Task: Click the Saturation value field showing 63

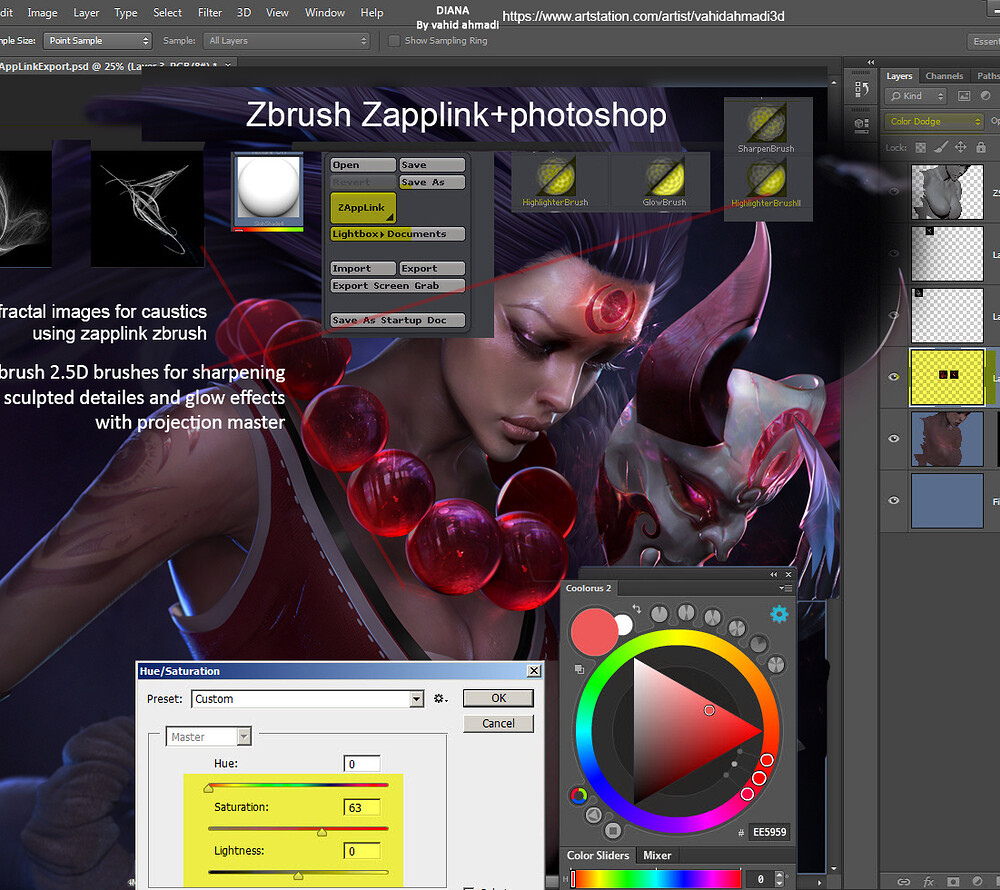Action: coord(362,808)
